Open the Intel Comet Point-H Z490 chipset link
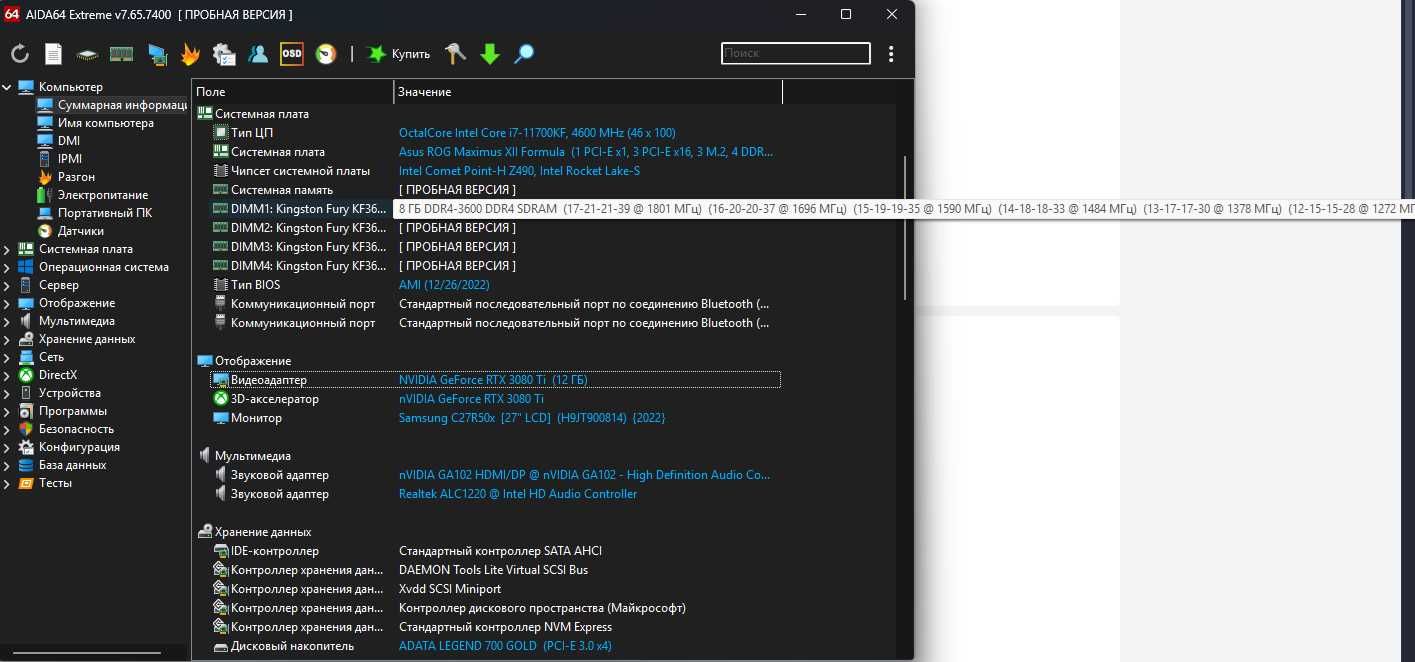1415x662 pixels. (x=519, y=171)
